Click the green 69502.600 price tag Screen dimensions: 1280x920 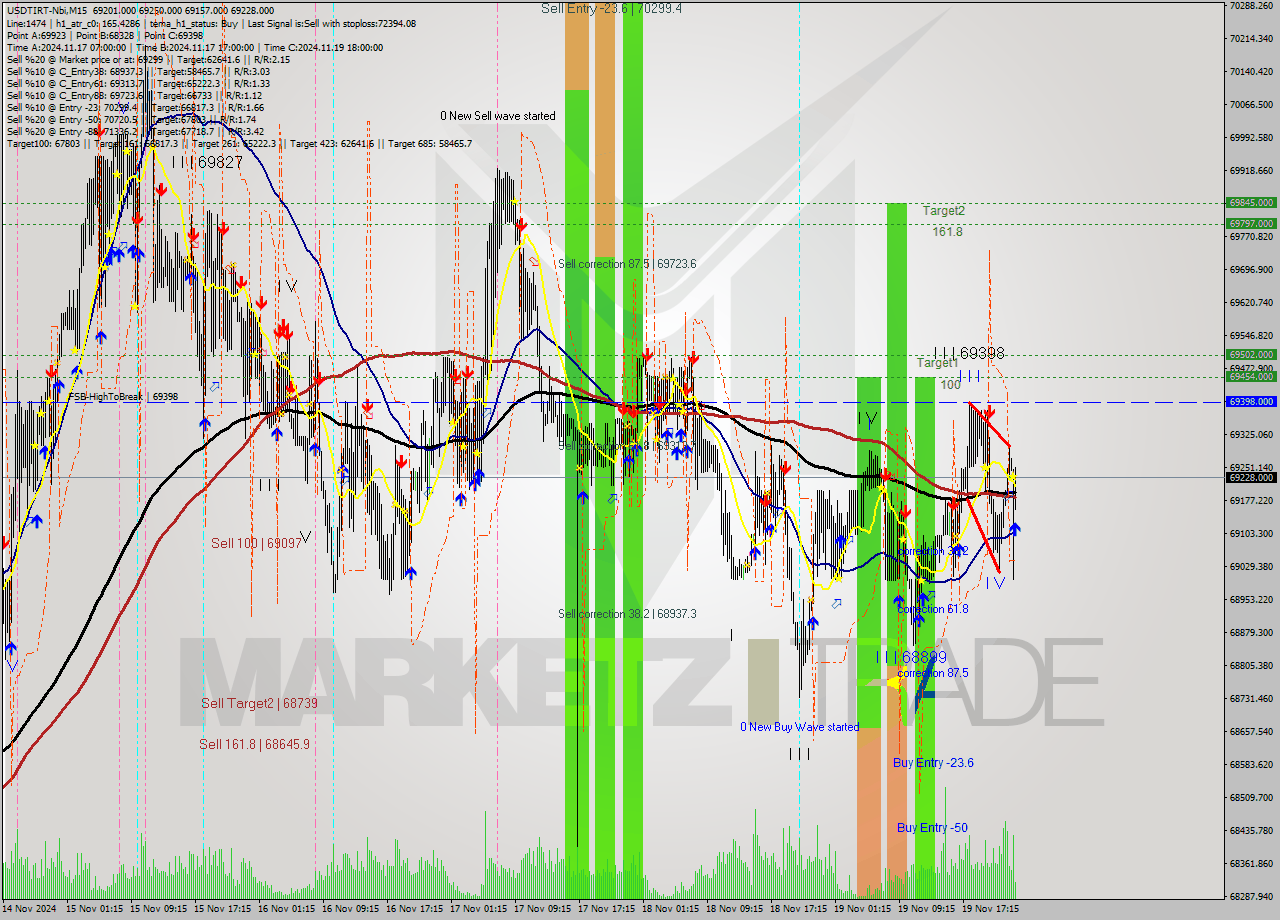coord(1251,354)
